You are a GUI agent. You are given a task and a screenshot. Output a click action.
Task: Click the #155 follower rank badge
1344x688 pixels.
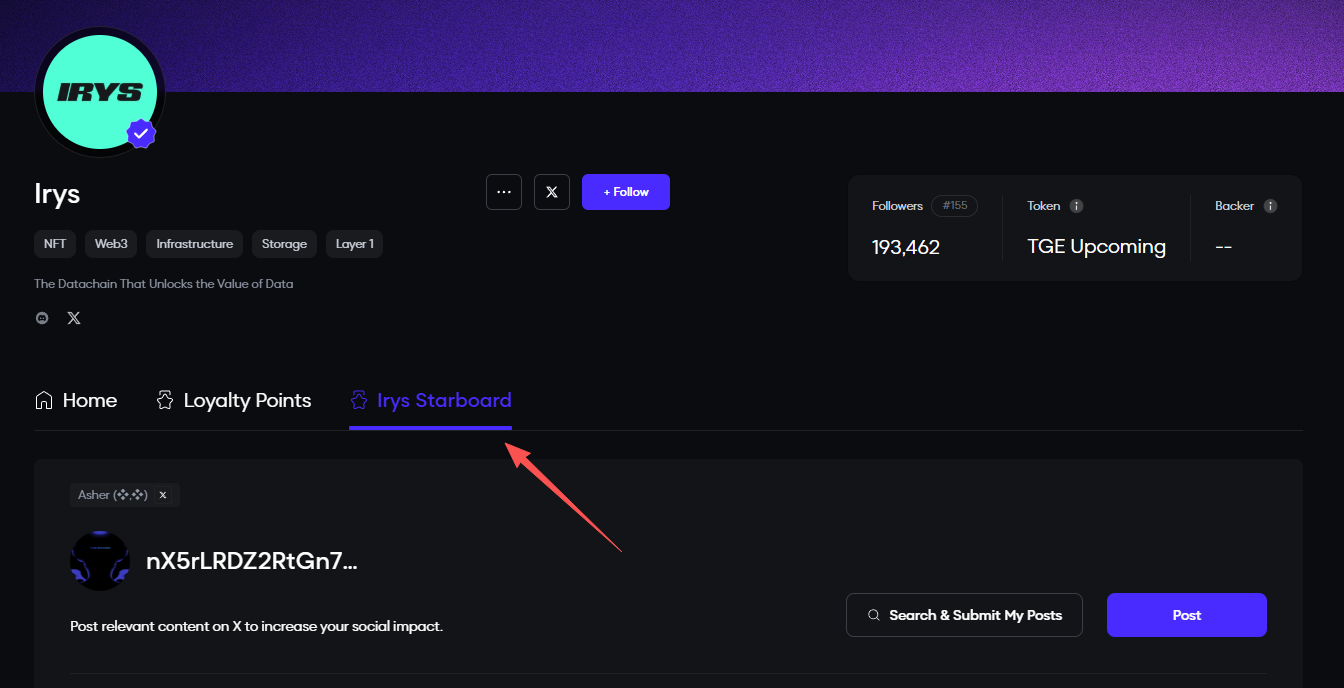tap(954, 206)
